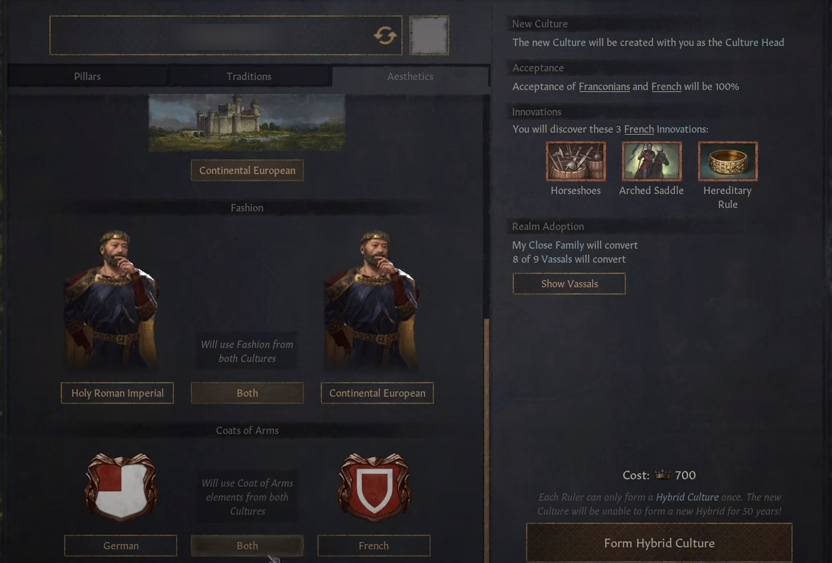This screenshot has width=832, height=563.
Task: Expand the Show Vassals list
Action: pos(569,284)
